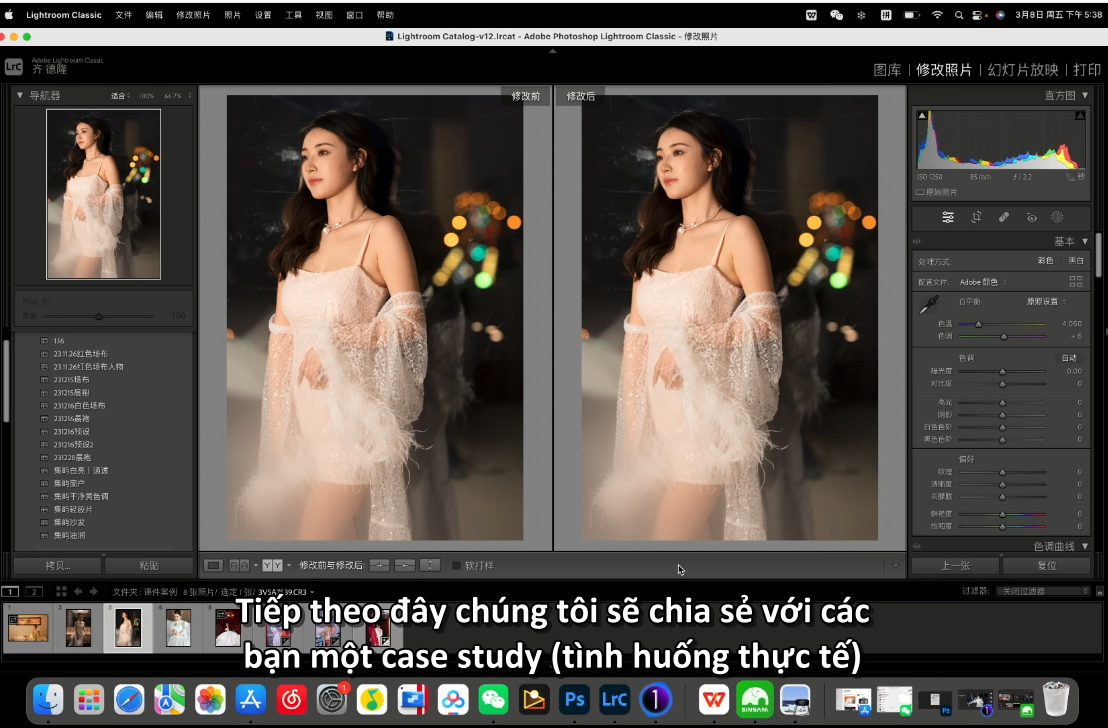Click the 色温 temperature slider handle
The width and height of the screenshot is (1108, 728).
tap(978, 324)
